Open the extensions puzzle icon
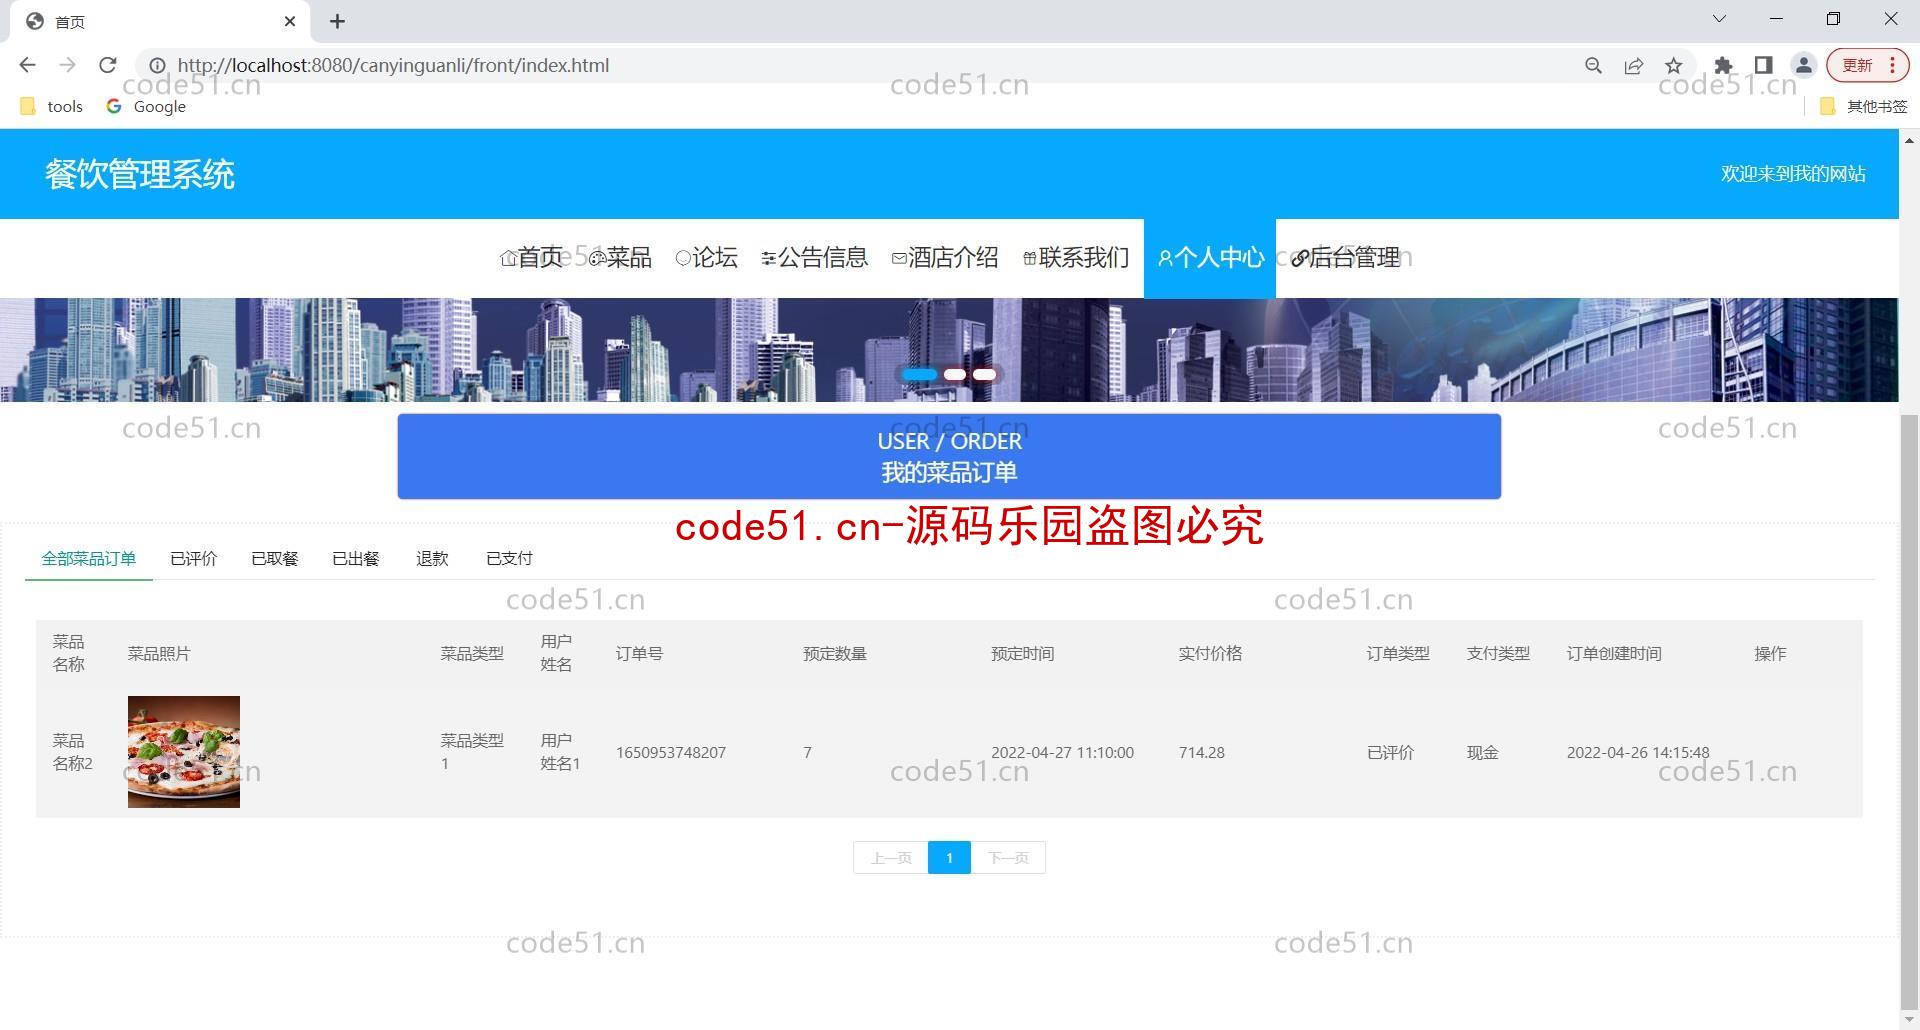 pos(1722,65)
